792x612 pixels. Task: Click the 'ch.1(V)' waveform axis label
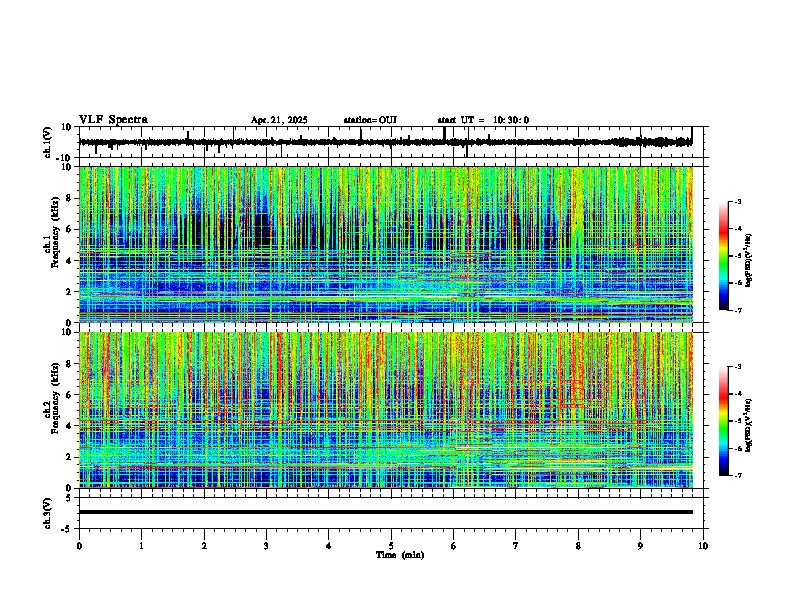click(48, 142)
